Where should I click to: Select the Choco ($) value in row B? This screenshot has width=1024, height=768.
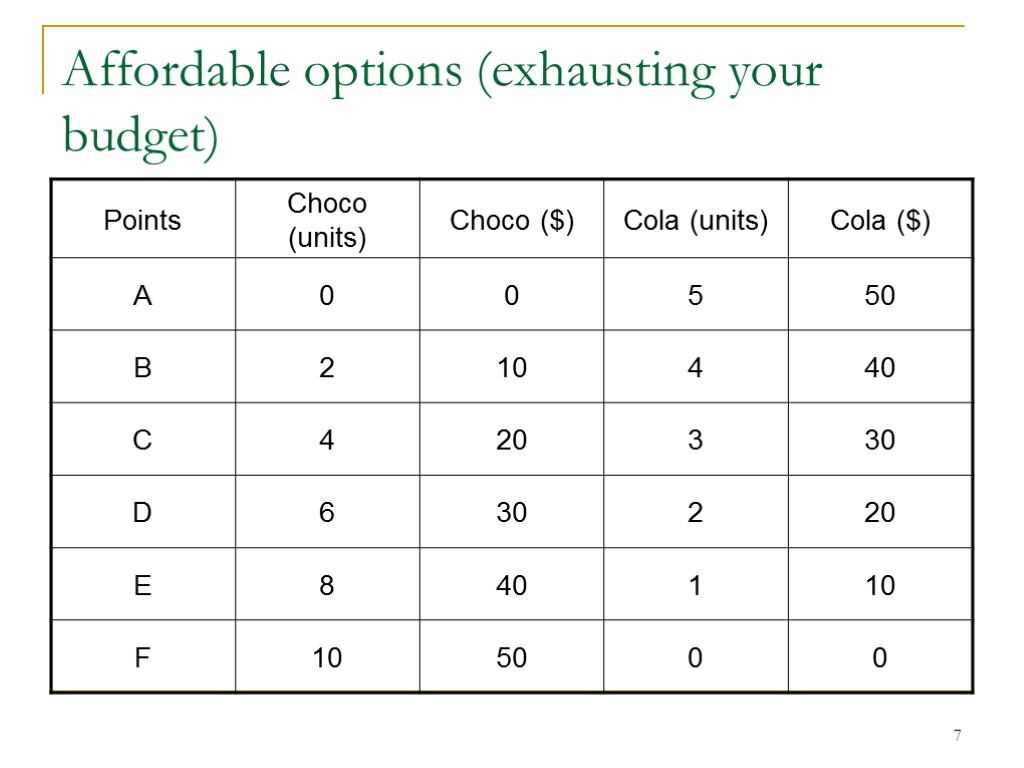point(511,368)
